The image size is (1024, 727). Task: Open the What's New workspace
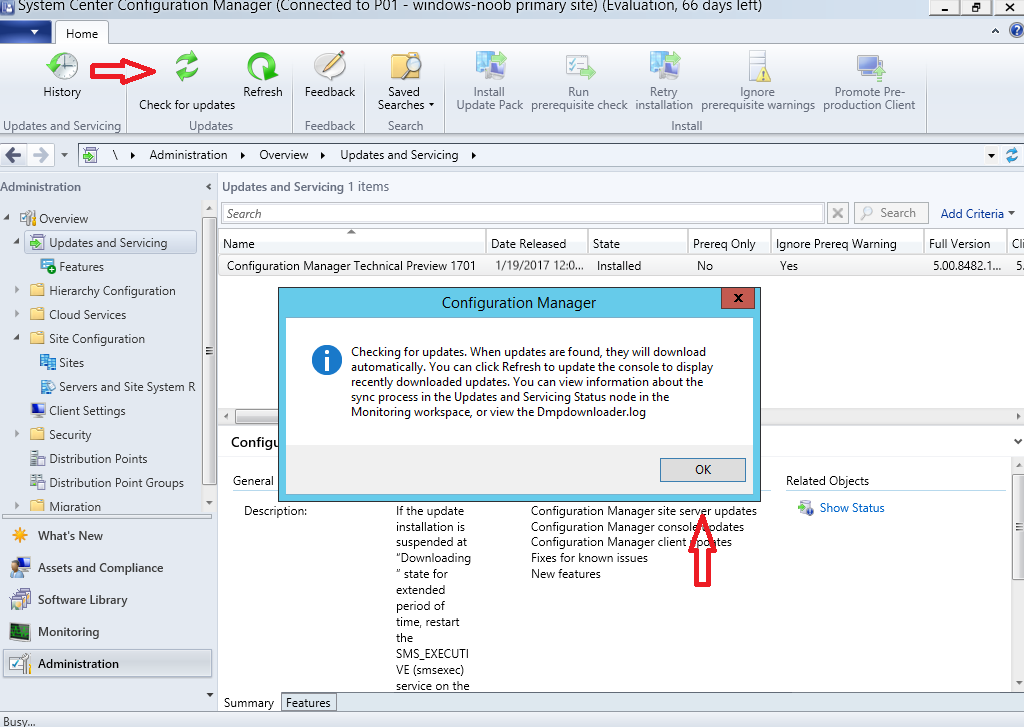click(70, 536)
